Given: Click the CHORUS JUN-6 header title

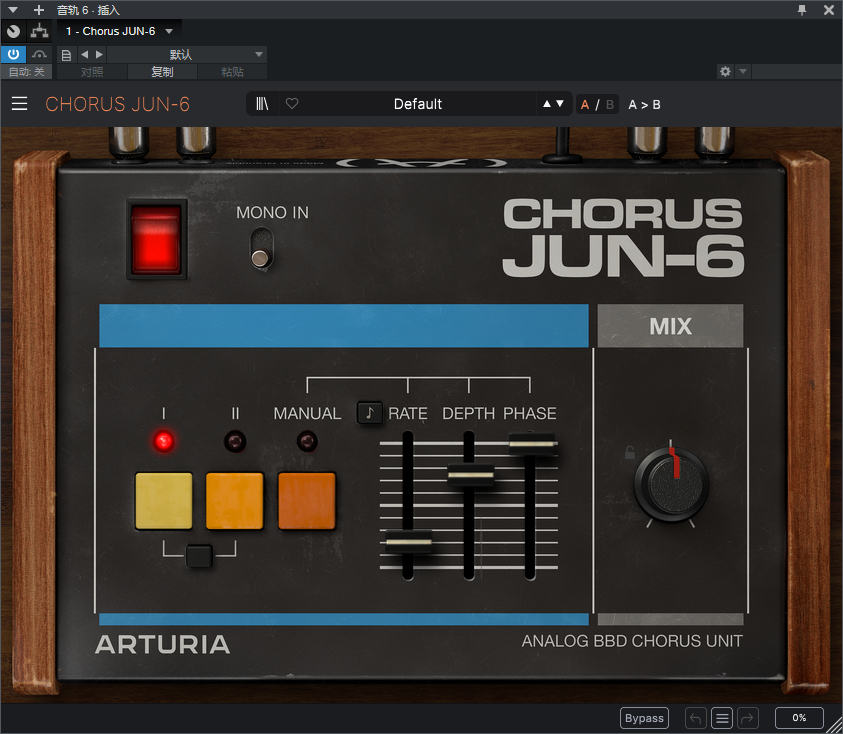Looking at the screenshot, I should click(118, 104).
